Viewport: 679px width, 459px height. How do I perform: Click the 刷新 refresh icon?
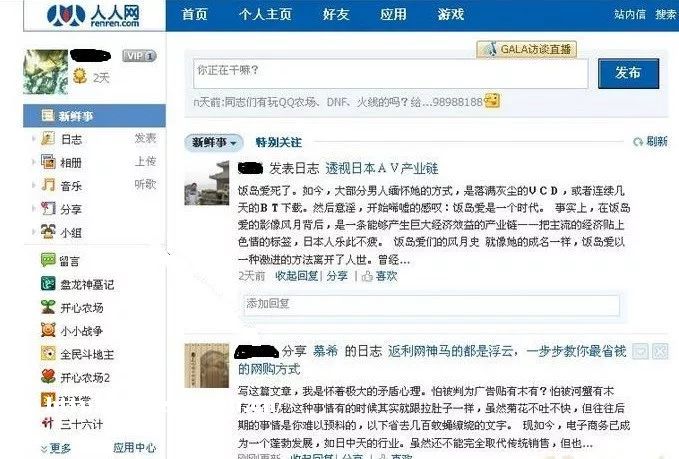[638, 142]
